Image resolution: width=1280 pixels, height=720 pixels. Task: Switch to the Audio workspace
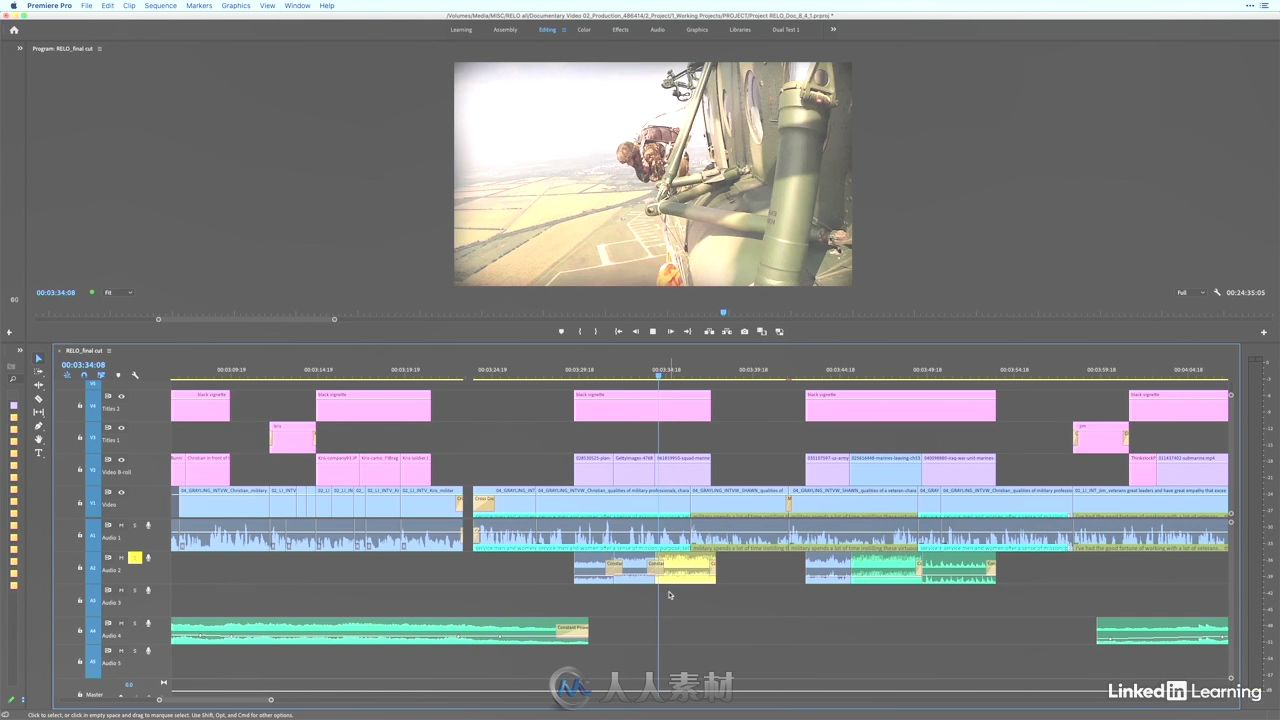[657, 30]
